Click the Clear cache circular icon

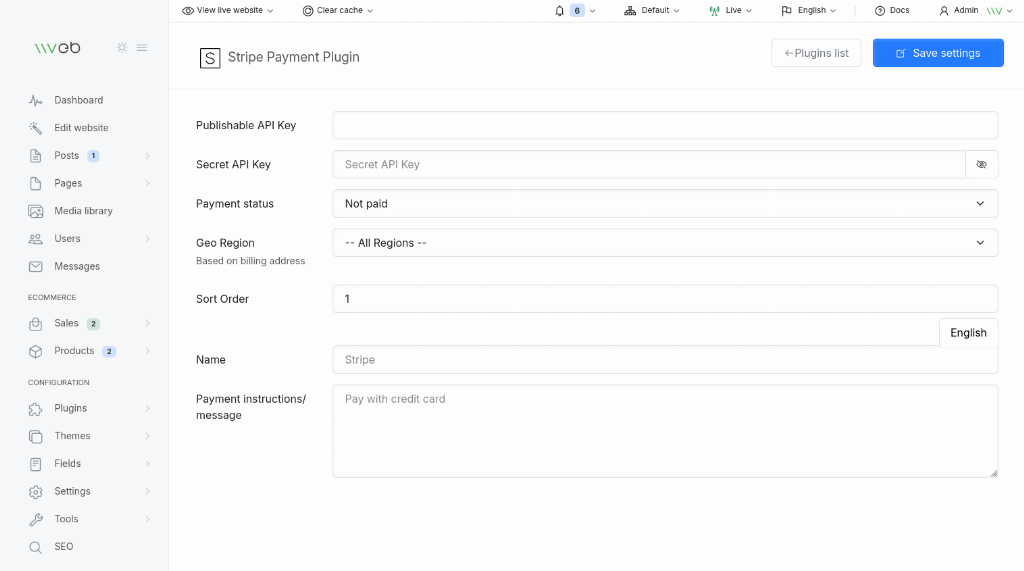point(308,10)
